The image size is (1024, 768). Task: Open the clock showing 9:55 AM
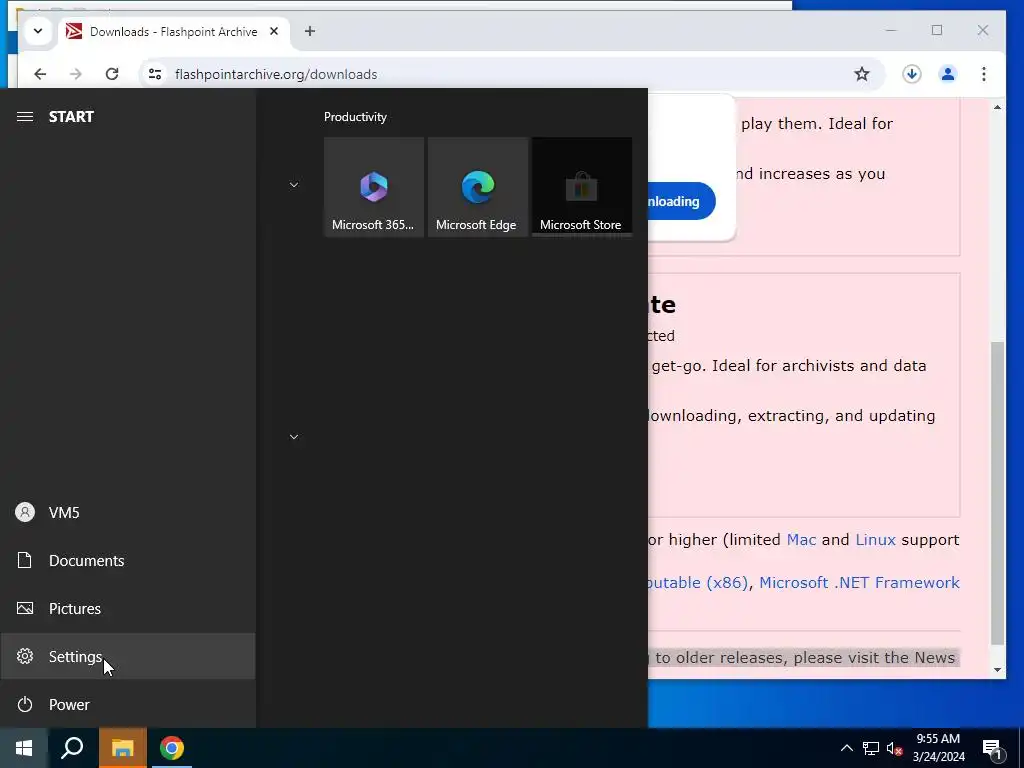click(x=938, y=748)
